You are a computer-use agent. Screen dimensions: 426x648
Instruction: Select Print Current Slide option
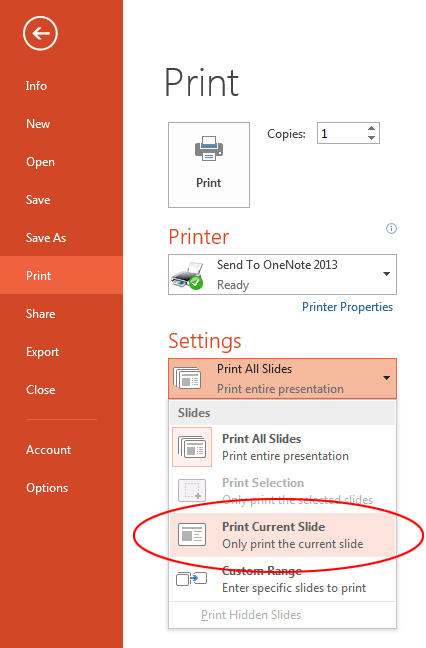[x=282, y=535]
